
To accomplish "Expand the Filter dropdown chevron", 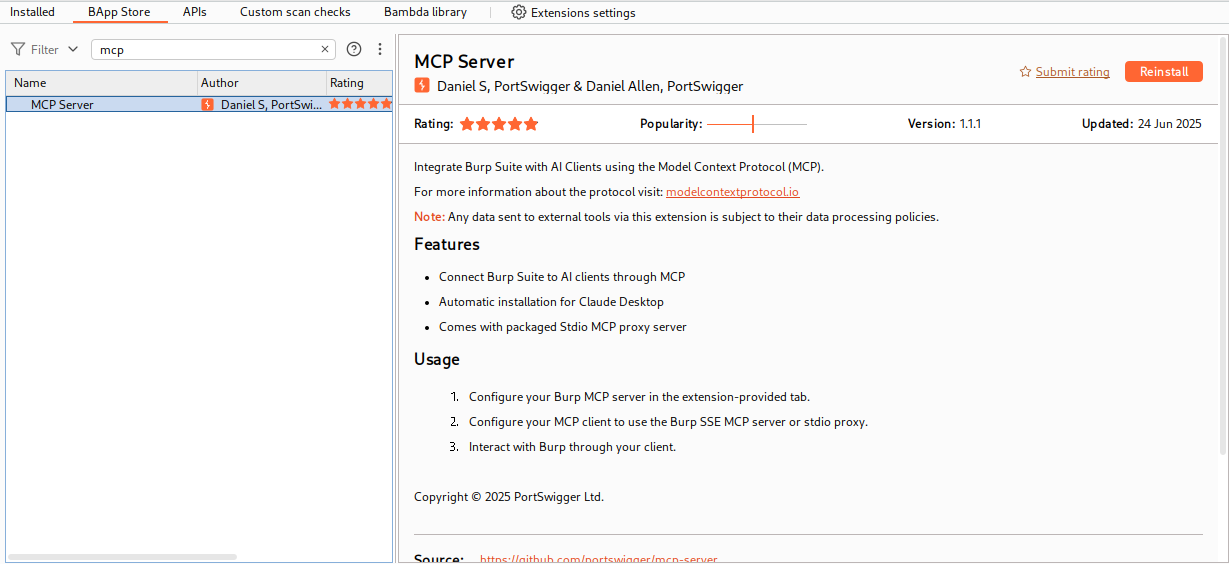I will click(x=73, y=49).
